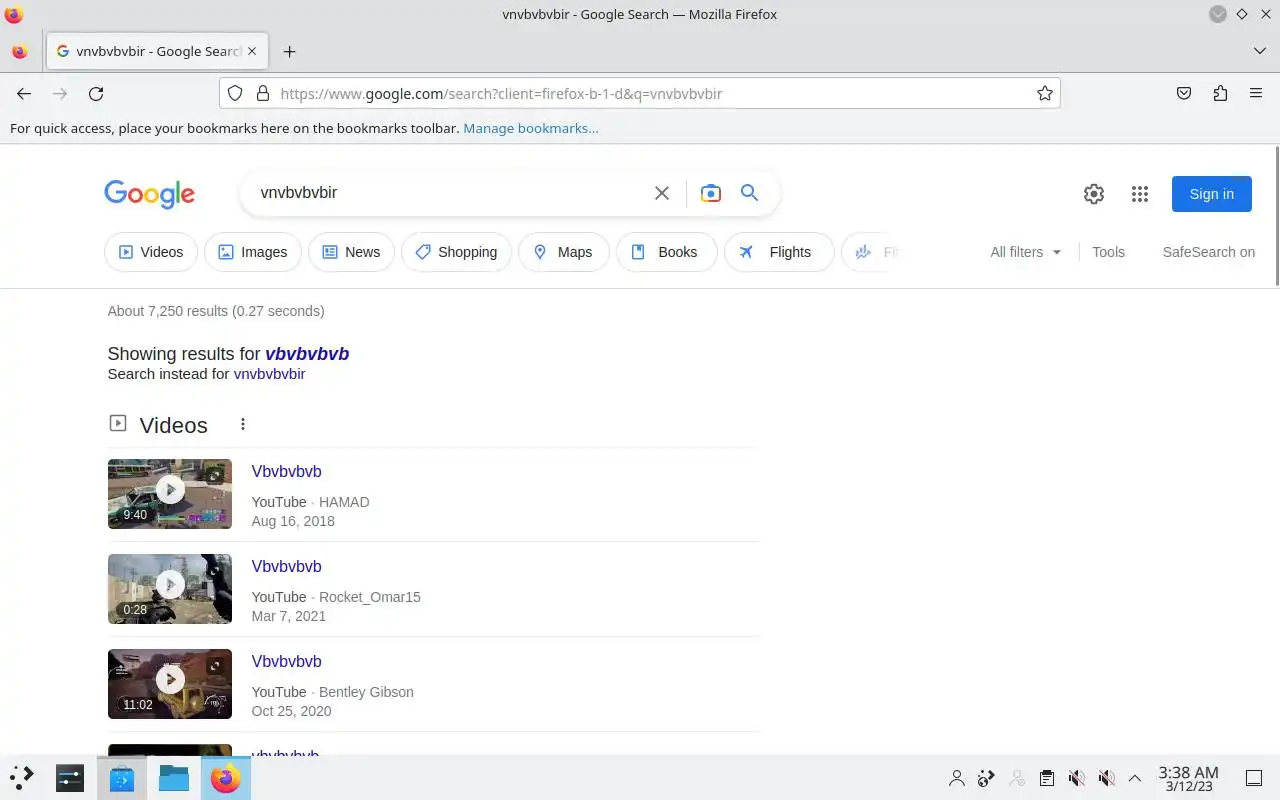Open Firefox hamburger application menu
Screen dimensions: 1280x800
tap(1256, 93)
